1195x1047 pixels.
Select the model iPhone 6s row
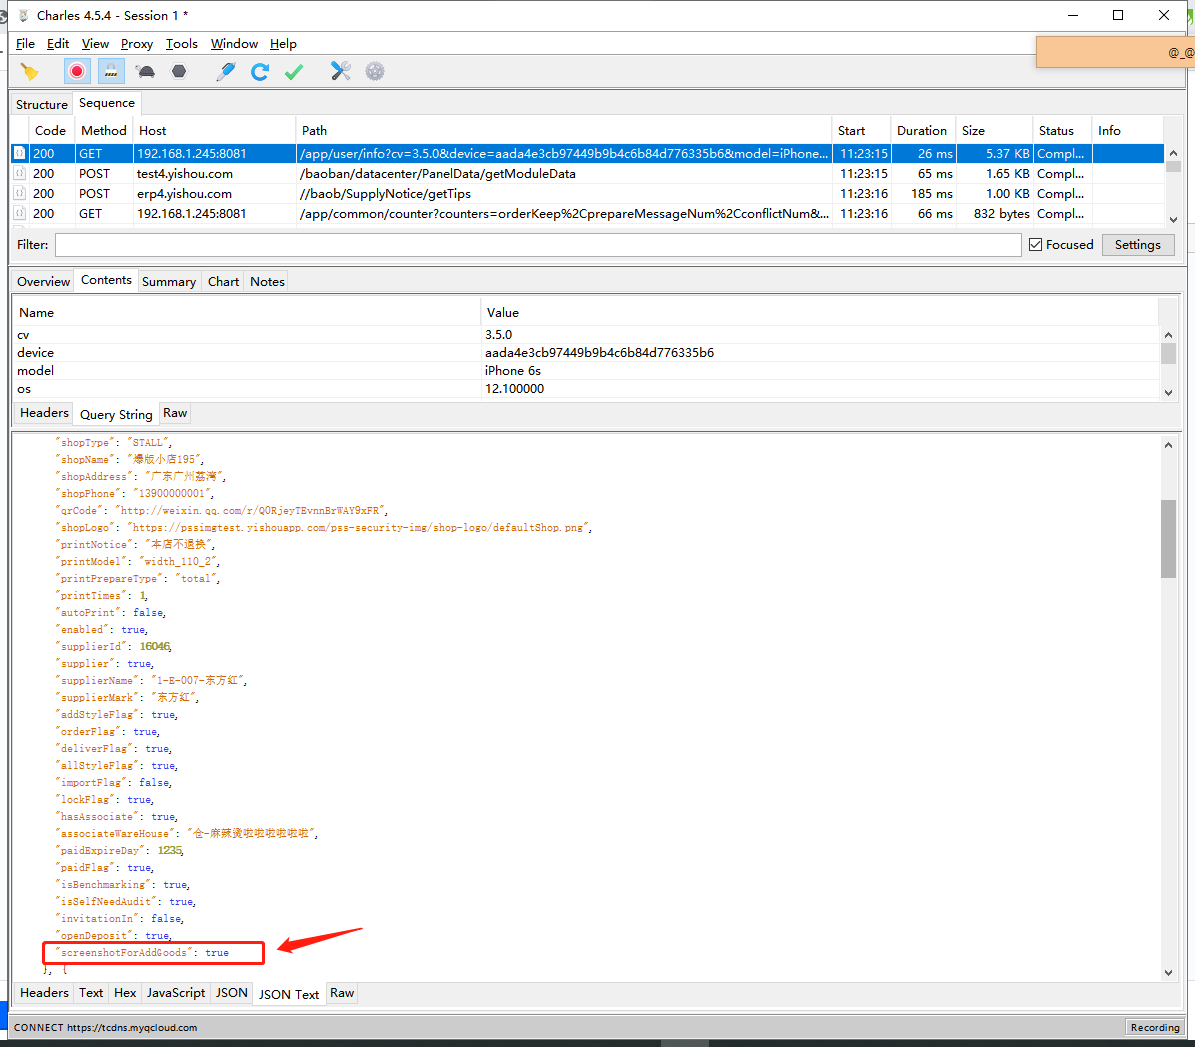587,370
